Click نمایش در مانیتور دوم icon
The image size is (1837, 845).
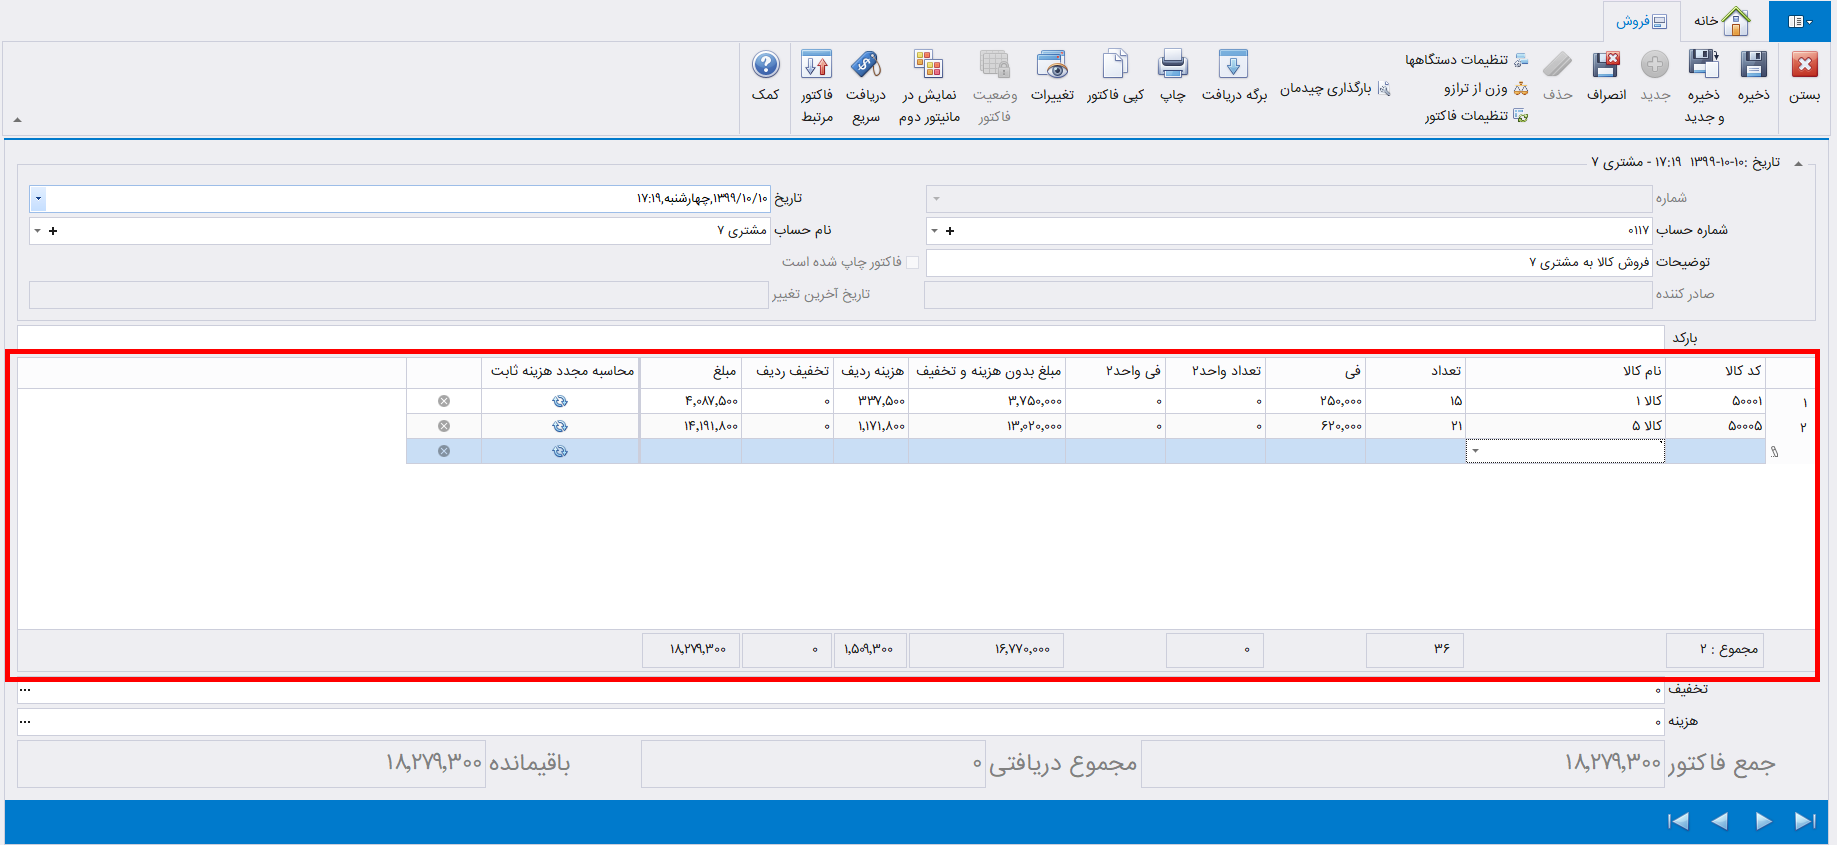tap(928, 66)
